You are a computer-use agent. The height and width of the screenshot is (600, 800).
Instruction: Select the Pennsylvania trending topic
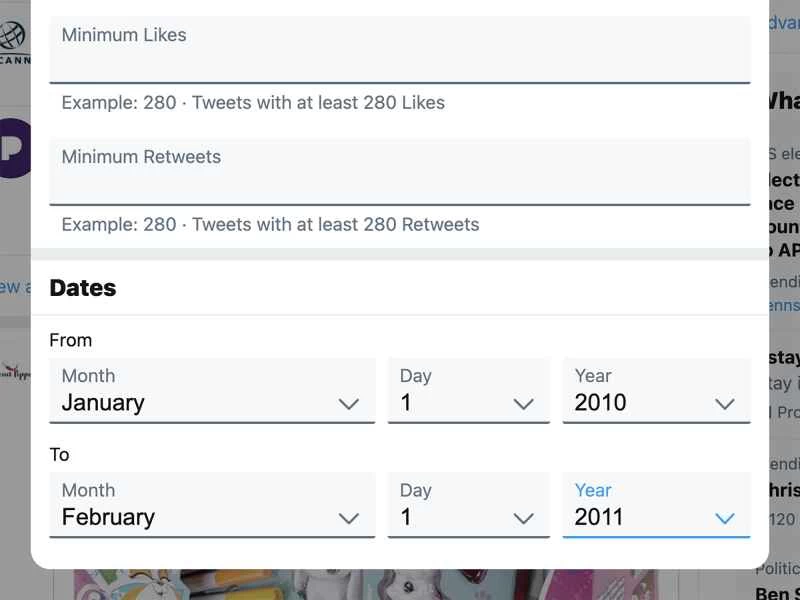click(x=787, y=305)
